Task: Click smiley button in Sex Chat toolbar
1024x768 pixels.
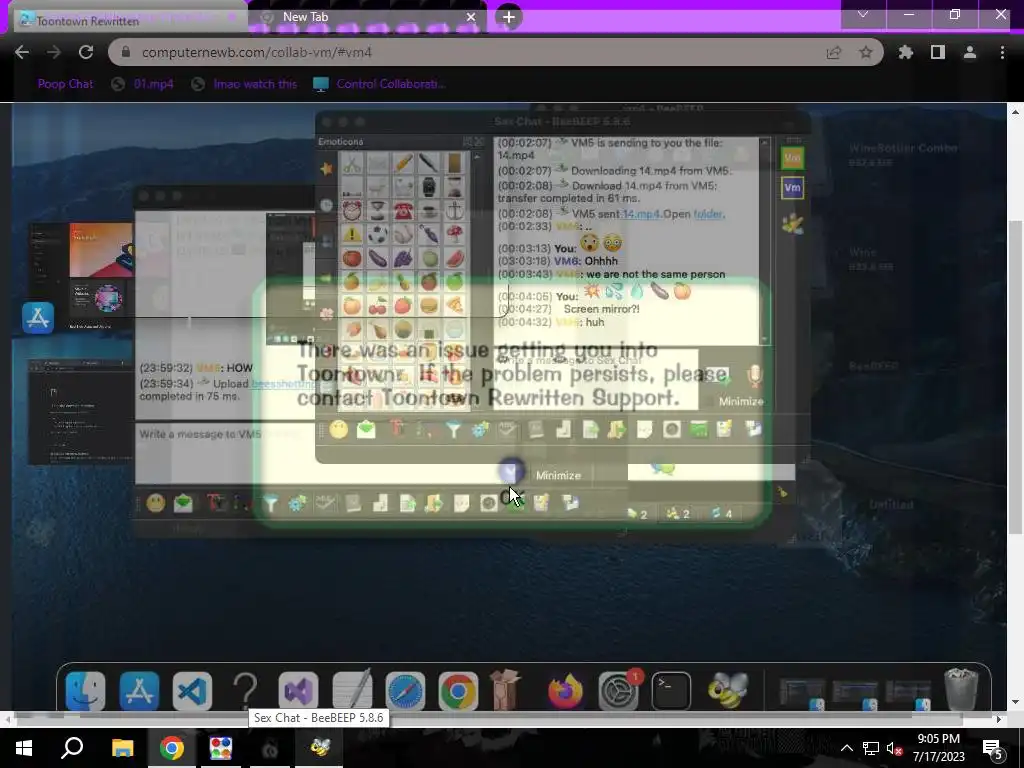Action: pos(338,429)
